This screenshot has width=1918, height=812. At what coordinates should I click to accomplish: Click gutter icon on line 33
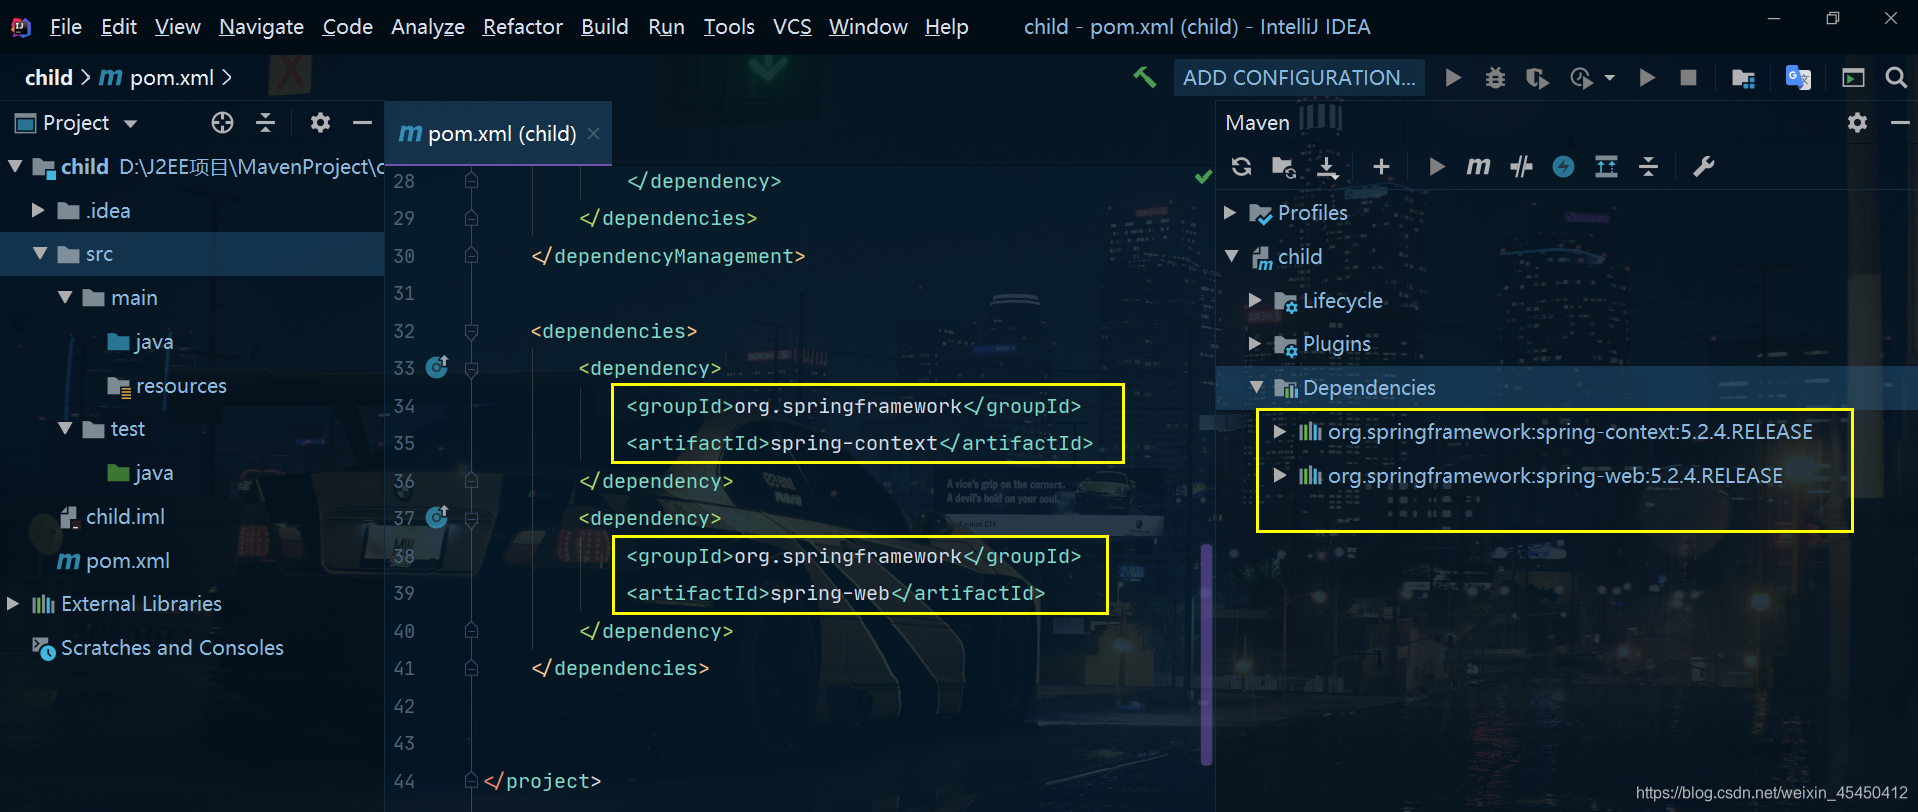click(x=437, y=367)
